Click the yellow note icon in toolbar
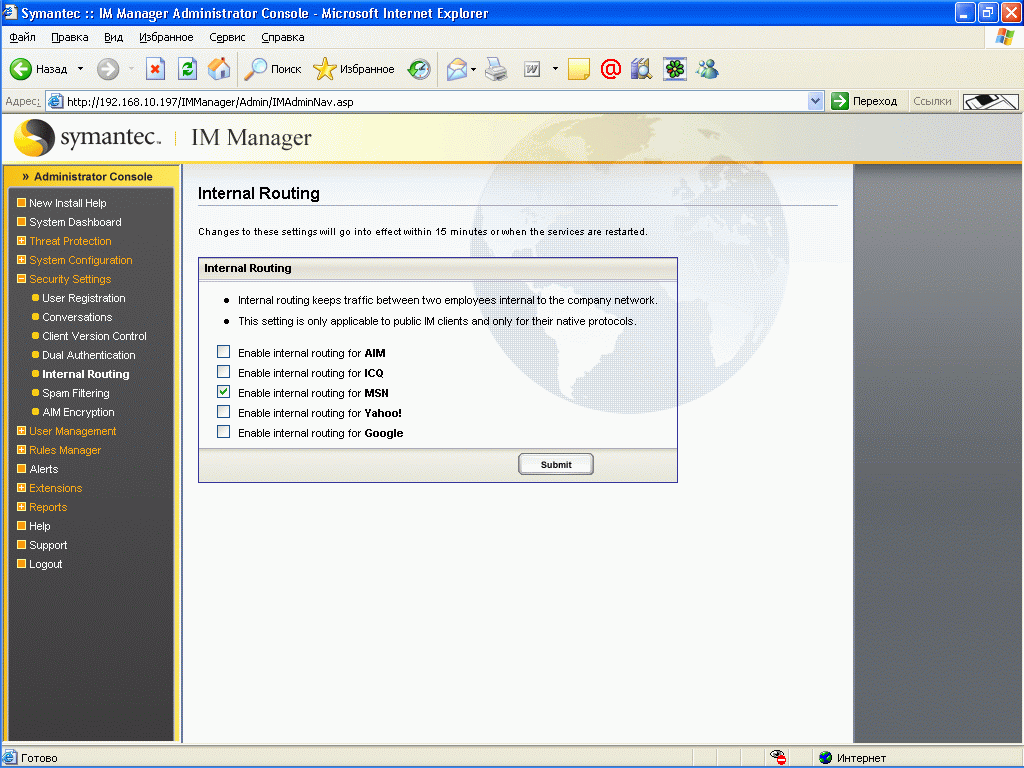The image size is (1024, 768). (579, 69)
